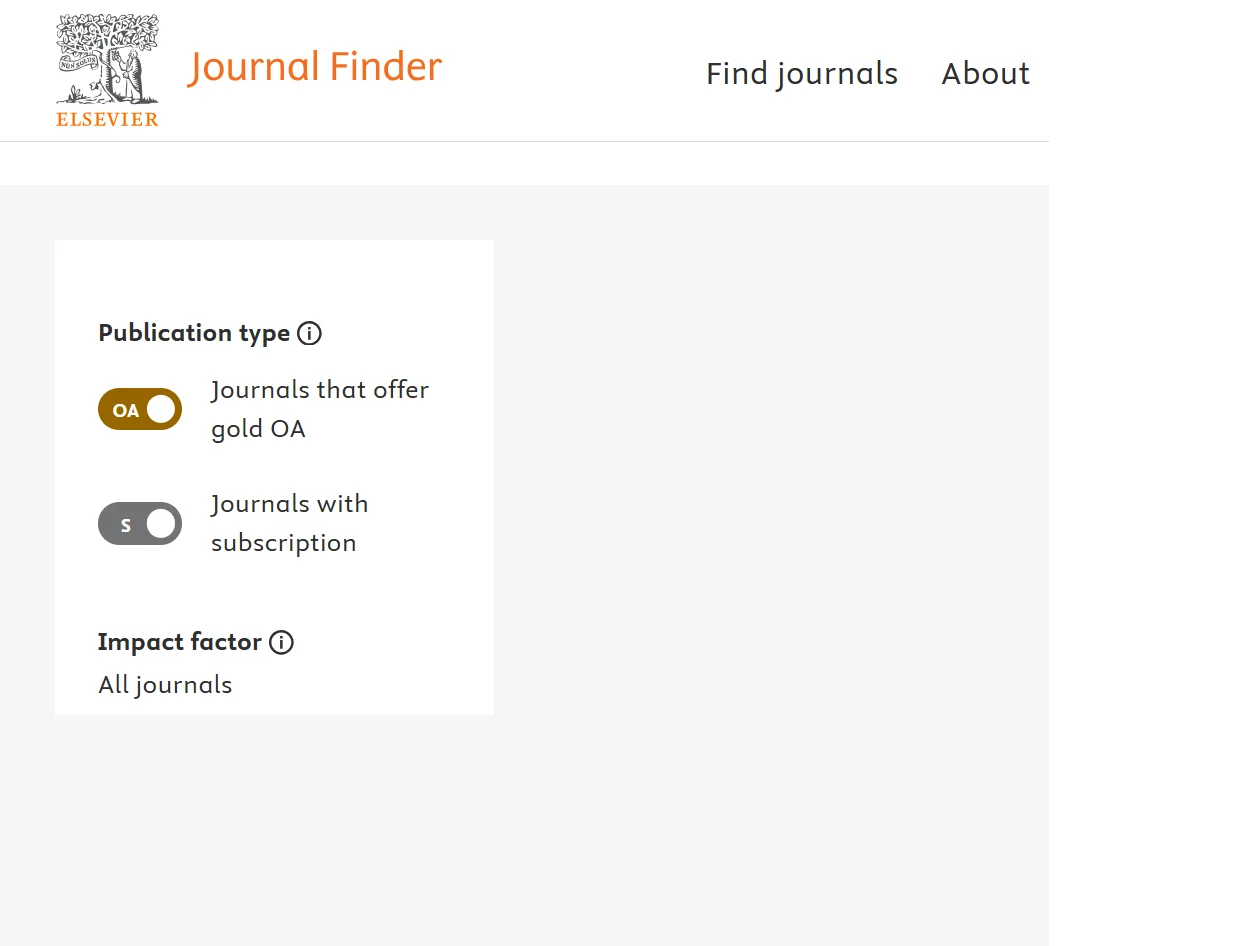The width and height of the screenshot is (1260, 946).
Task: Click the S badge on the subscription toggle
Action: coord(124,523)
